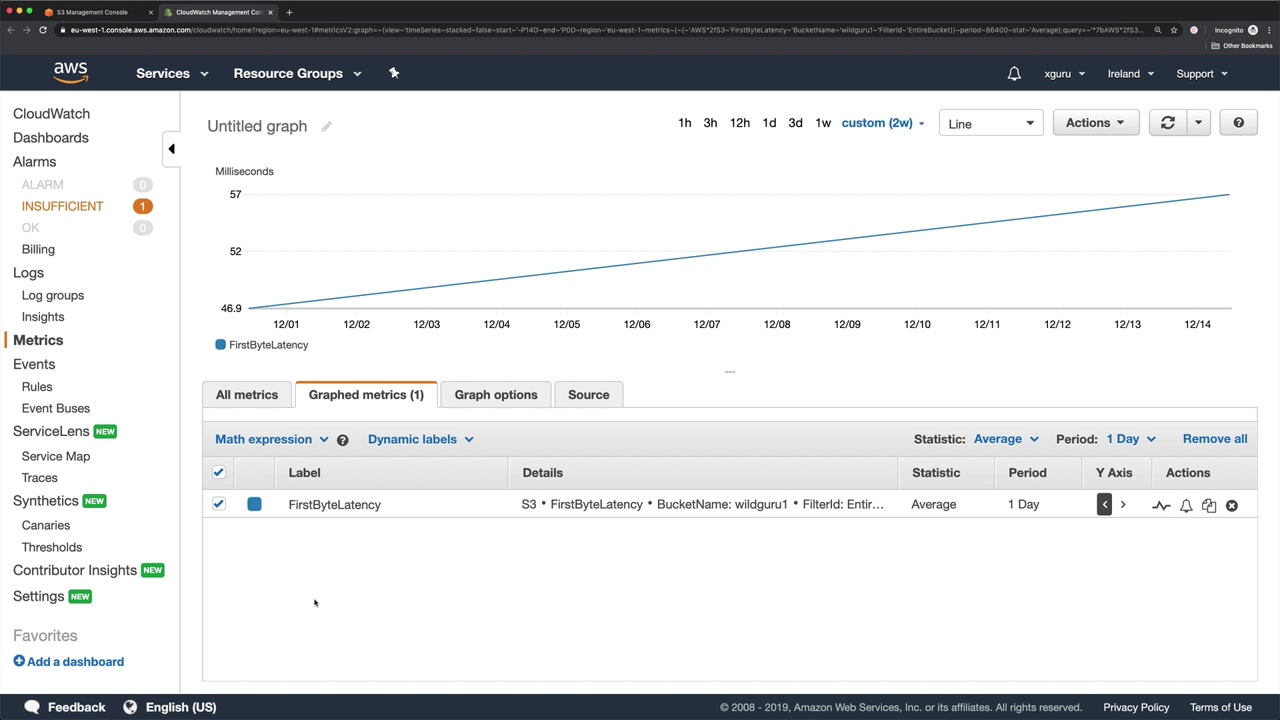
Task: Edit the Untitled graph name pencil icon
Action: [x=326, y=126]
